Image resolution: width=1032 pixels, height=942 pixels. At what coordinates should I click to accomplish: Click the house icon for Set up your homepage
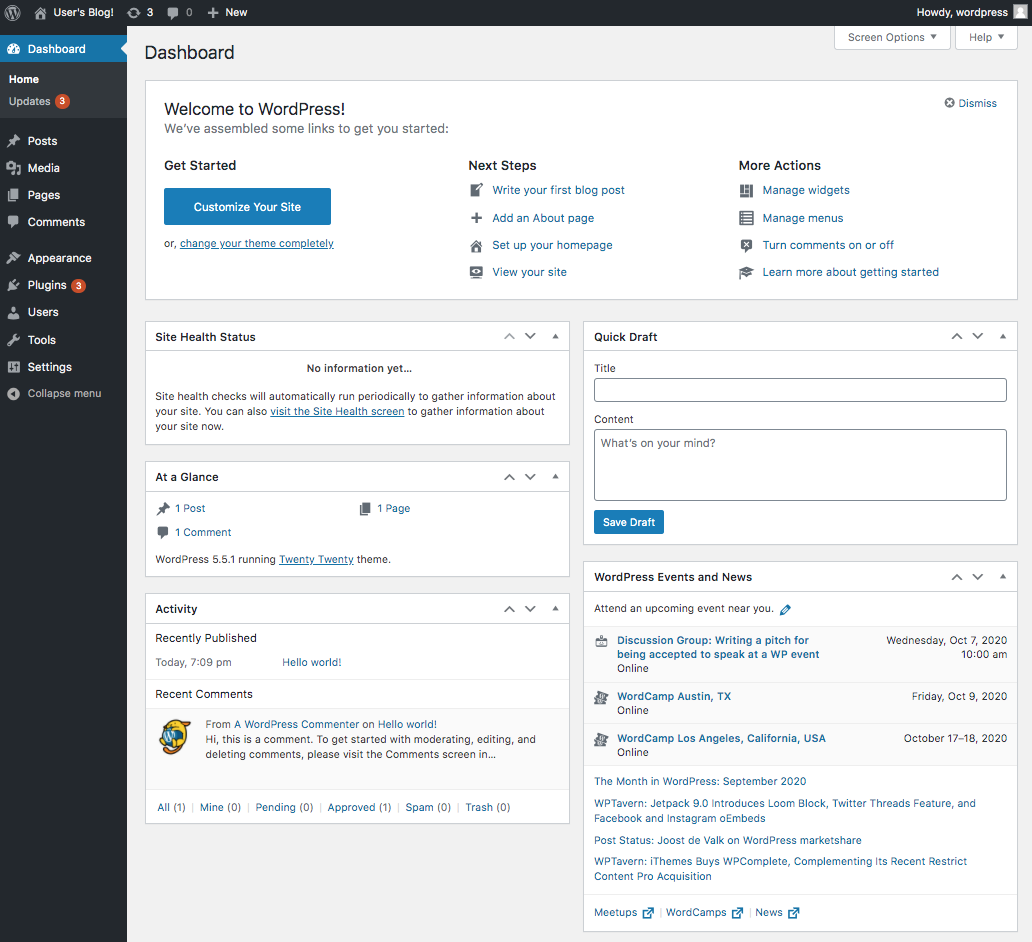pyautogui.click(x=477, y=246)
